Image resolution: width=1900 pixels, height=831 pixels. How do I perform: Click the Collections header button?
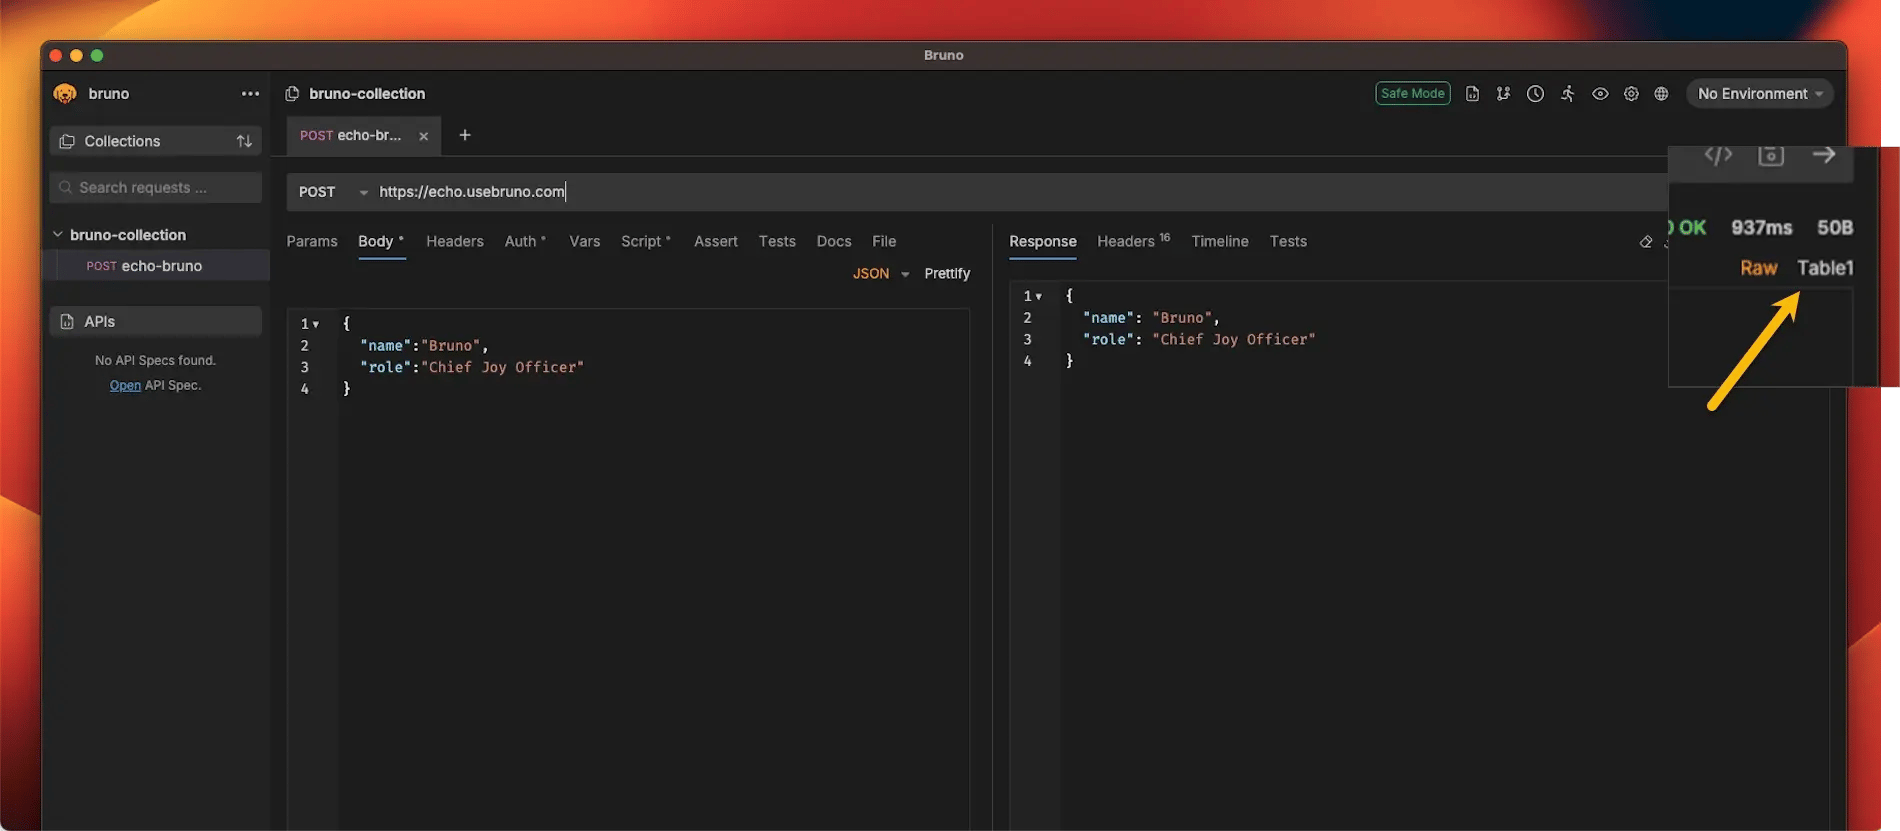pyautogui.click(x=156, y=141)
